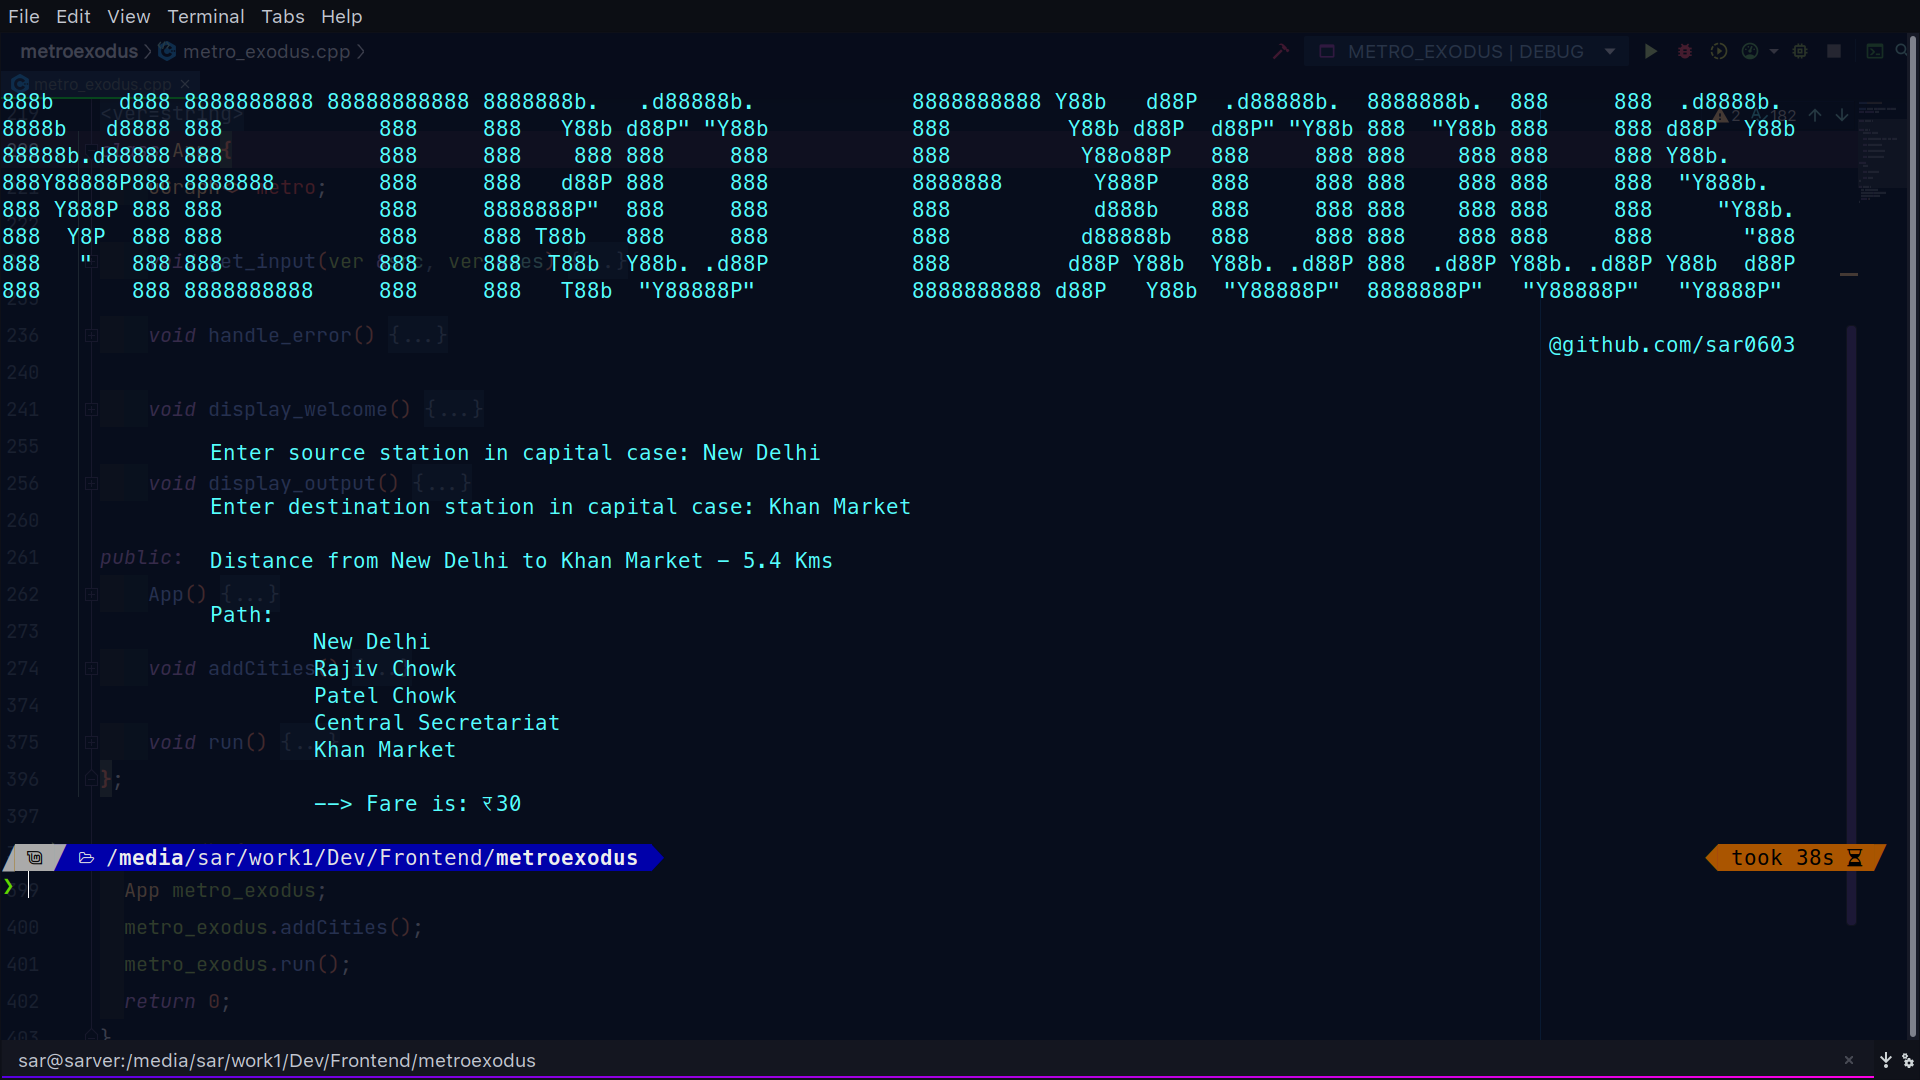Click the Run with Coverage icon

[x=1718, y=51]
